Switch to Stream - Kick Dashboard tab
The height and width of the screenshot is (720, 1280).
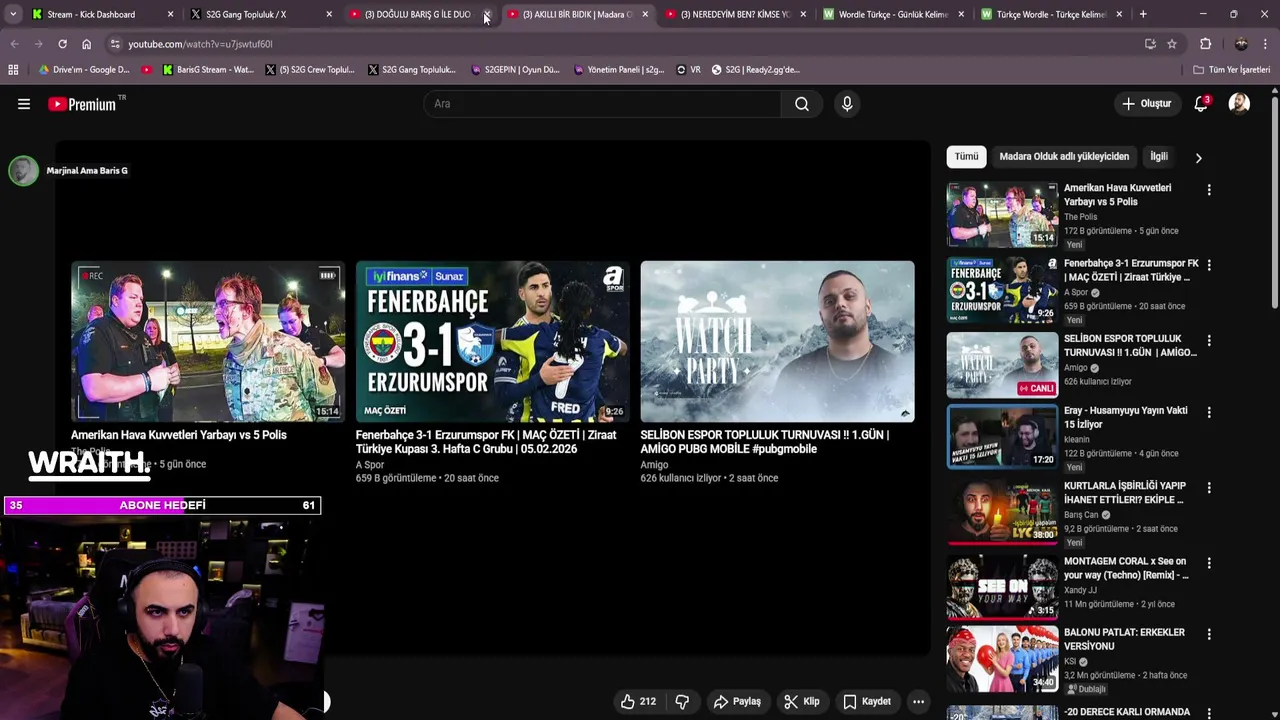pos(103,14)
